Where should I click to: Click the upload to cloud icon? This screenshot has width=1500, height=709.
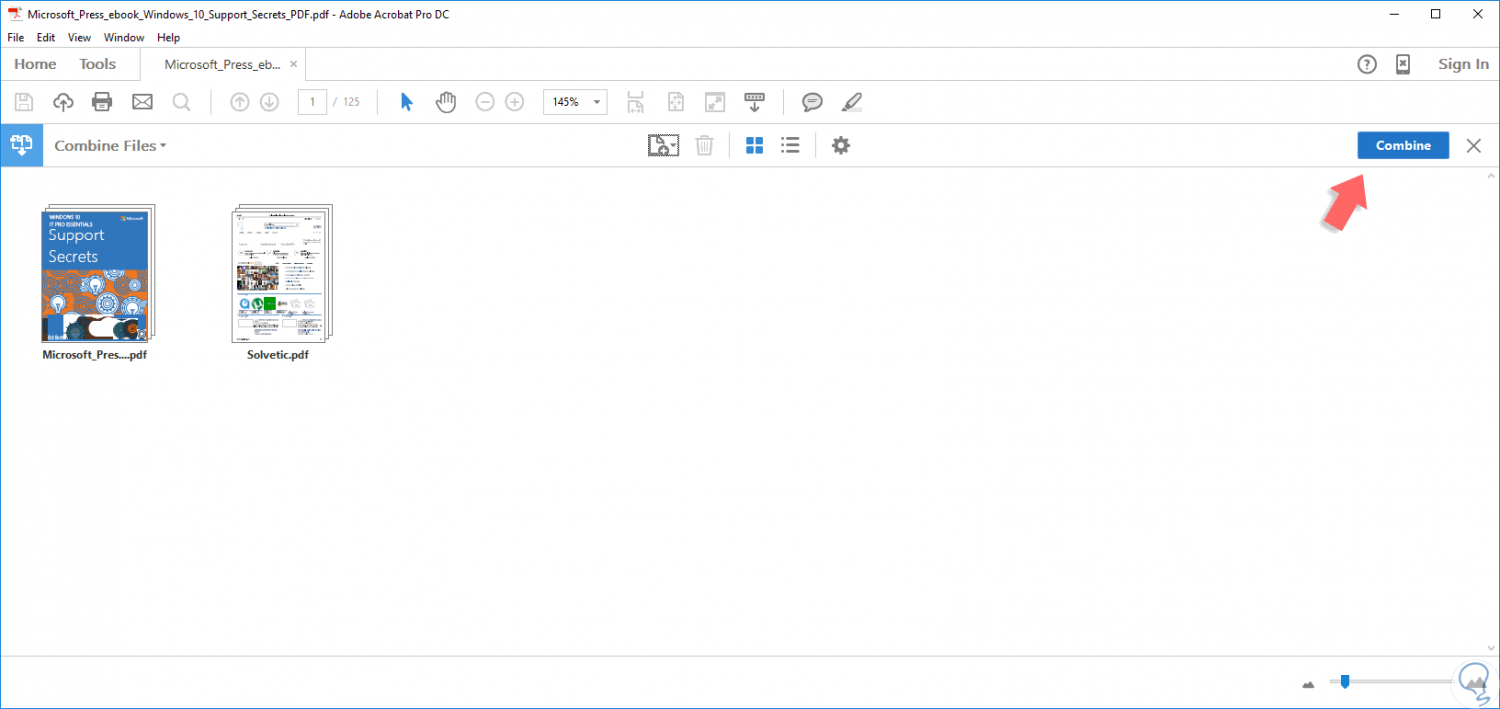pyautogui.click(x=63, y=102)
